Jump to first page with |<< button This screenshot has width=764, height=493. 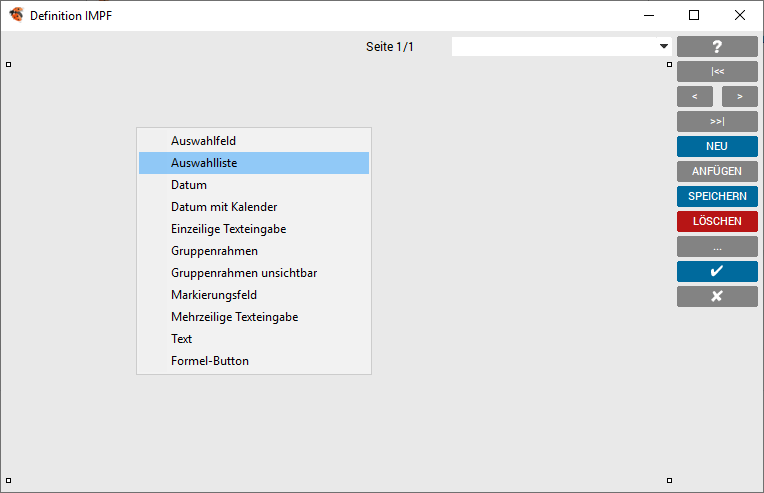click(717, 72)
